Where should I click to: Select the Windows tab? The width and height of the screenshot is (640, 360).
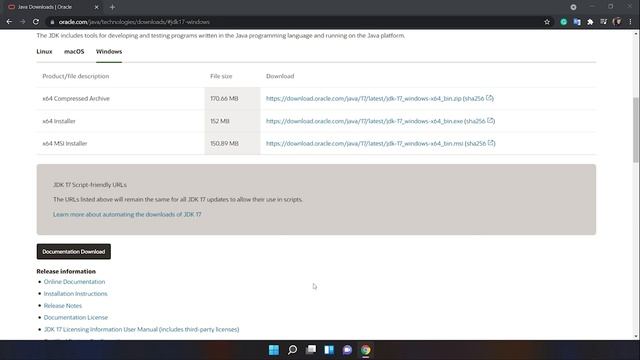click(109, 51)
